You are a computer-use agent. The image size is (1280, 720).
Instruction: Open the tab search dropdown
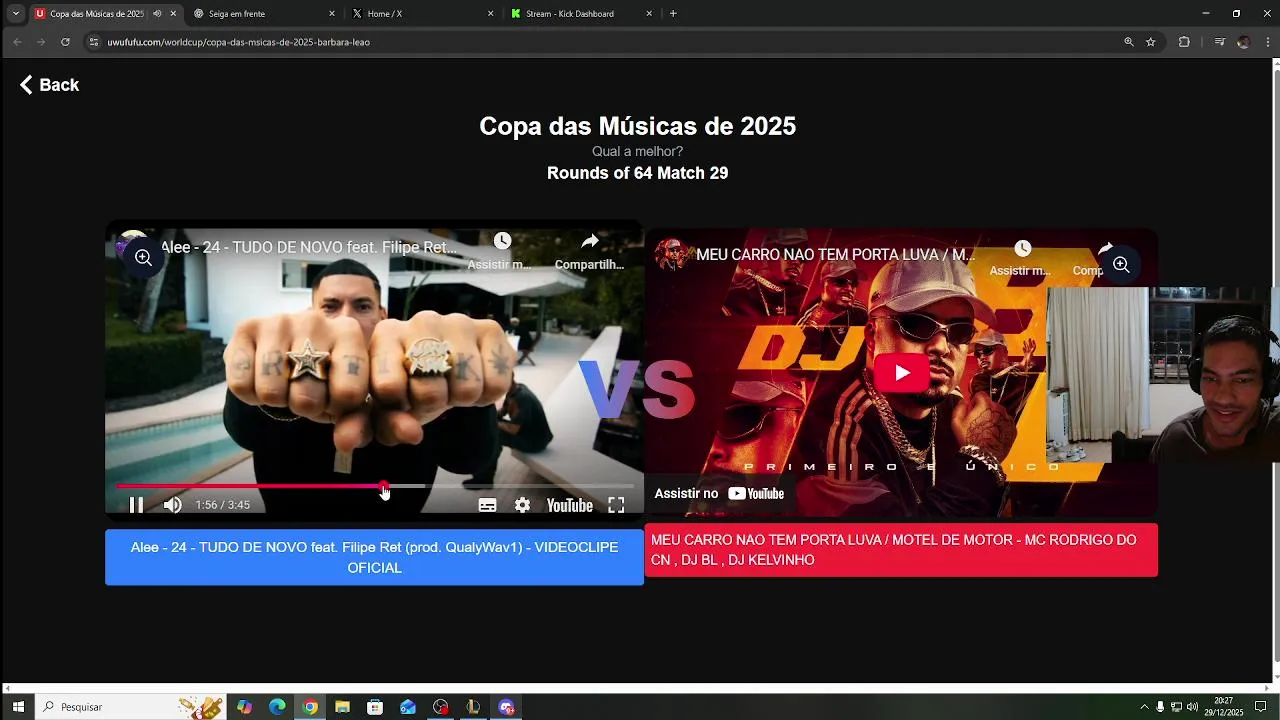tap(16, 14)
